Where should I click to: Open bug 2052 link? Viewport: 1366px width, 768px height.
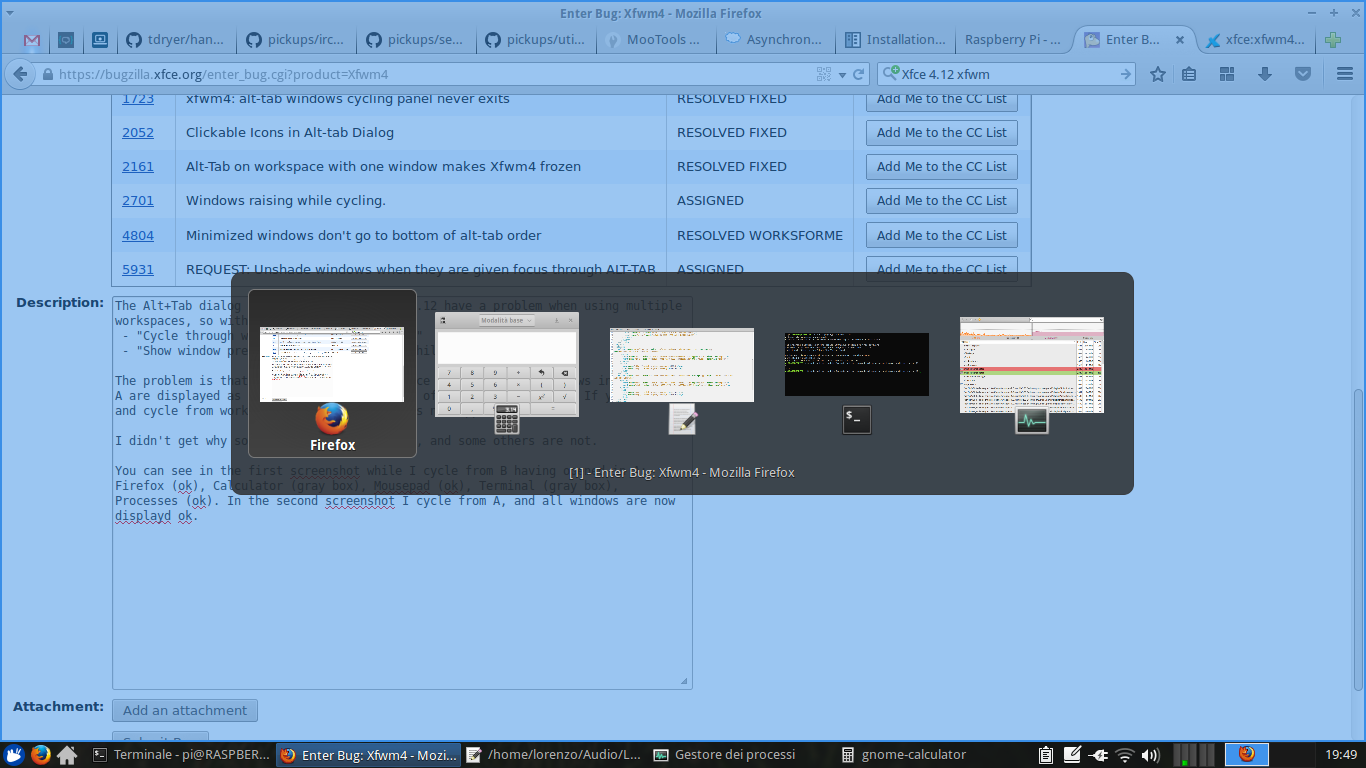(x=138, y=132)
